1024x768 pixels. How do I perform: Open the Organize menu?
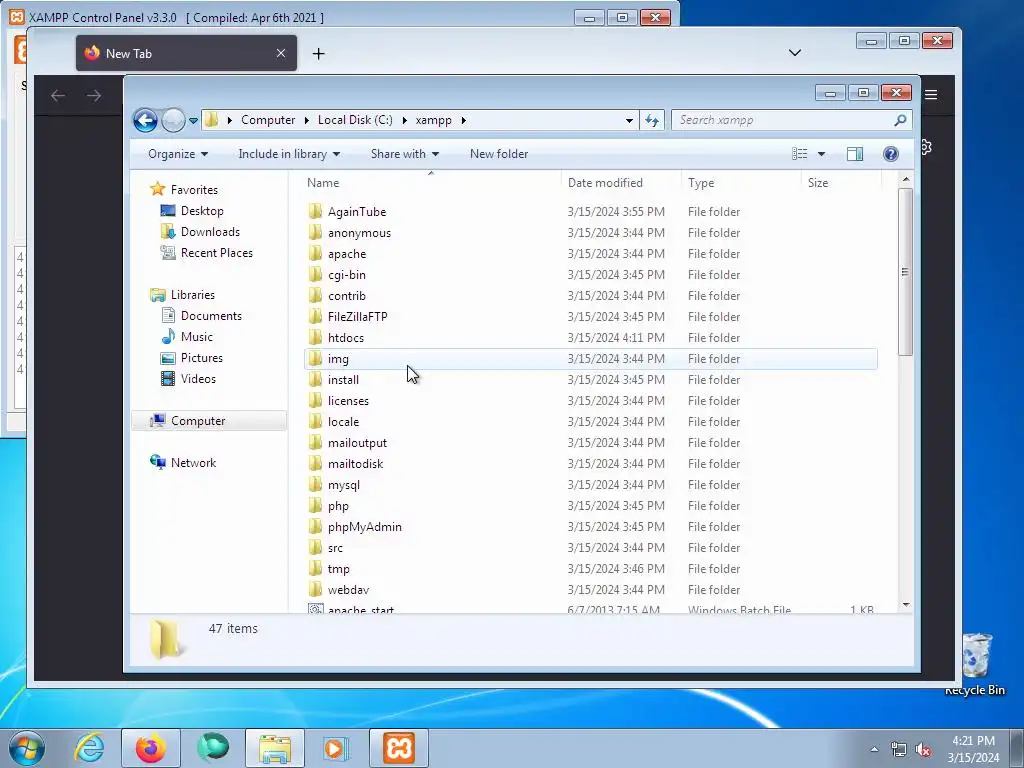(178, 154)
